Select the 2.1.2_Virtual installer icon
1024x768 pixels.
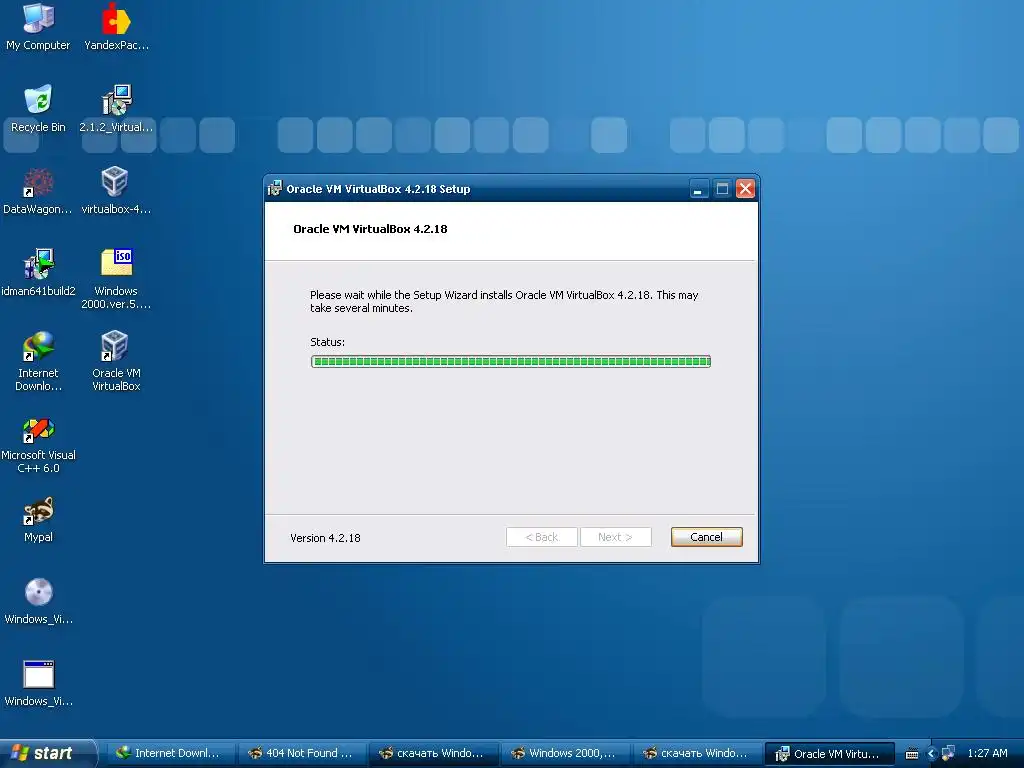pos(116,108)
